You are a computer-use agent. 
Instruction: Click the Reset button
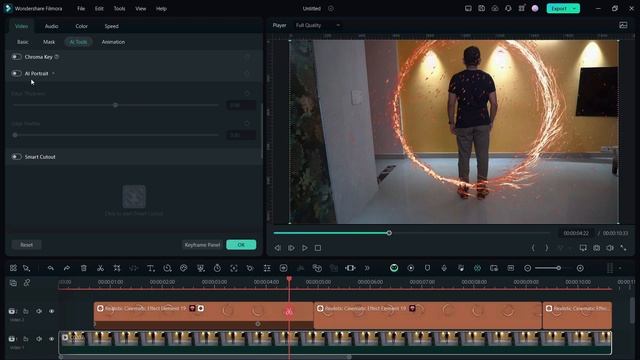(x=27, y=245)
